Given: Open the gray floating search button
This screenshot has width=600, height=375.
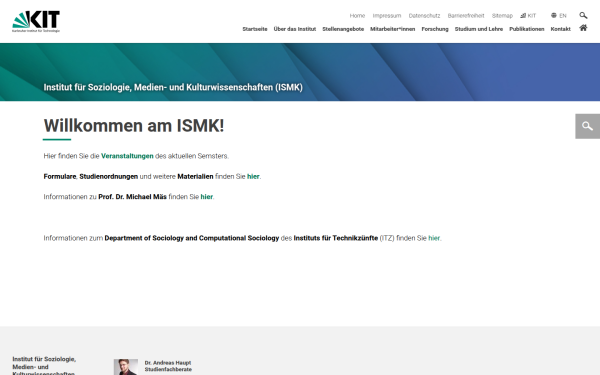Looking at the screenshot, I should [587, 126].
